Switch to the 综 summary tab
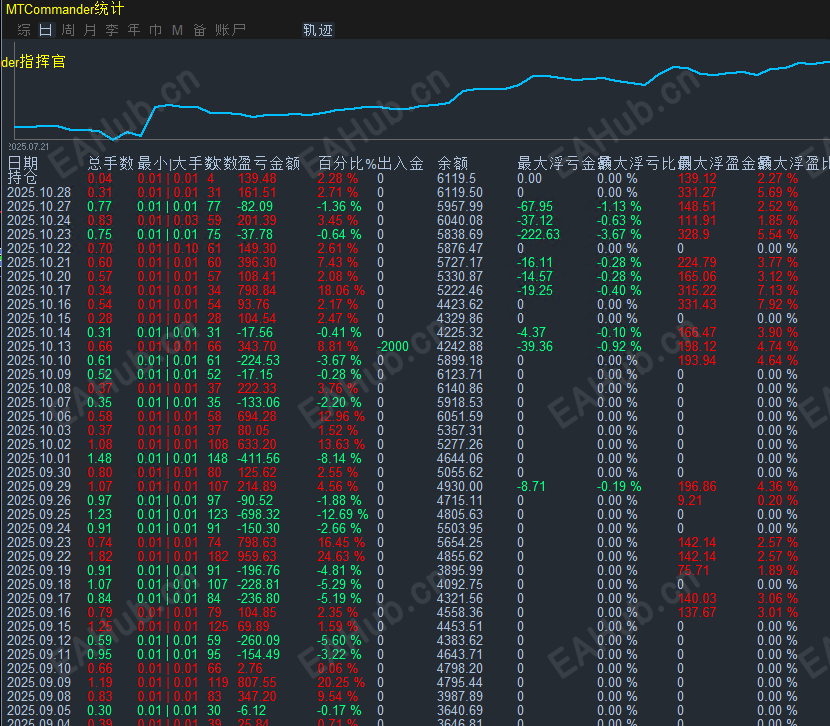Viewport: 830px width, 726px height. 24,30
